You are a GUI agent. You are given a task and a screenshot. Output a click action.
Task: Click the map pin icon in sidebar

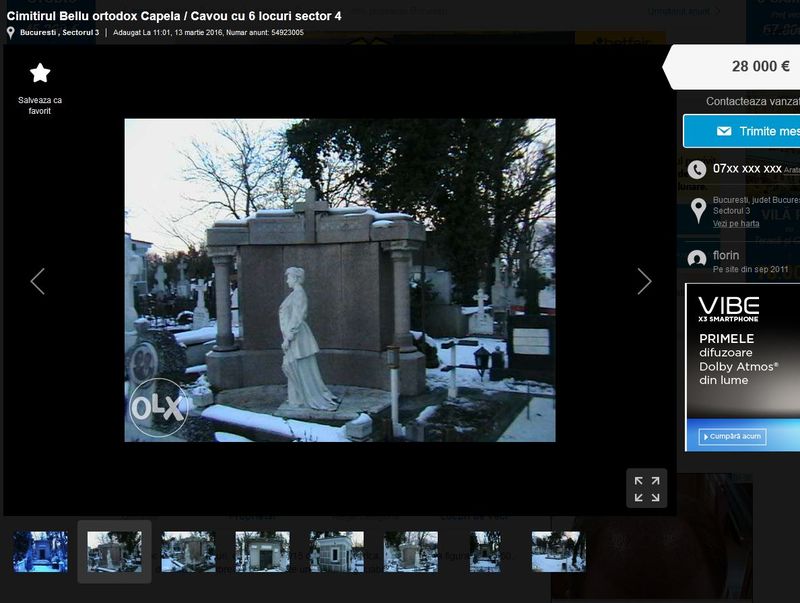coord(697,211)
